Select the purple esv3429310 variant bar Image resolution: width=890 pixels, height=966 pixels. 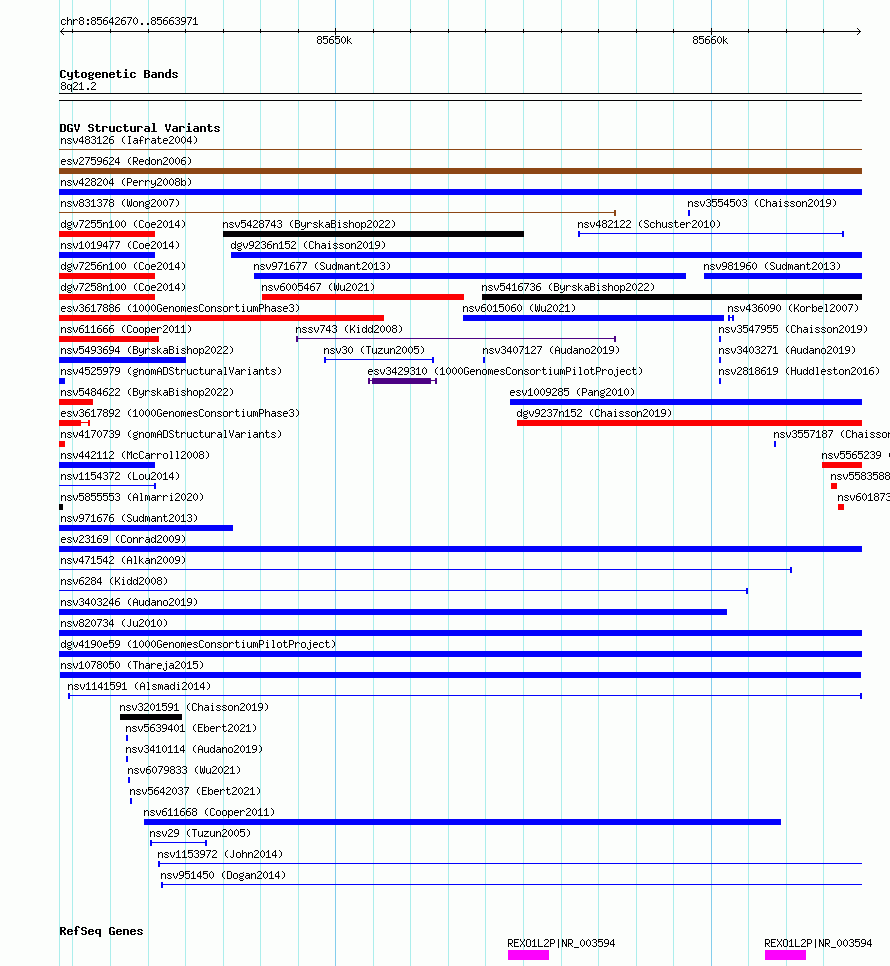402,381
